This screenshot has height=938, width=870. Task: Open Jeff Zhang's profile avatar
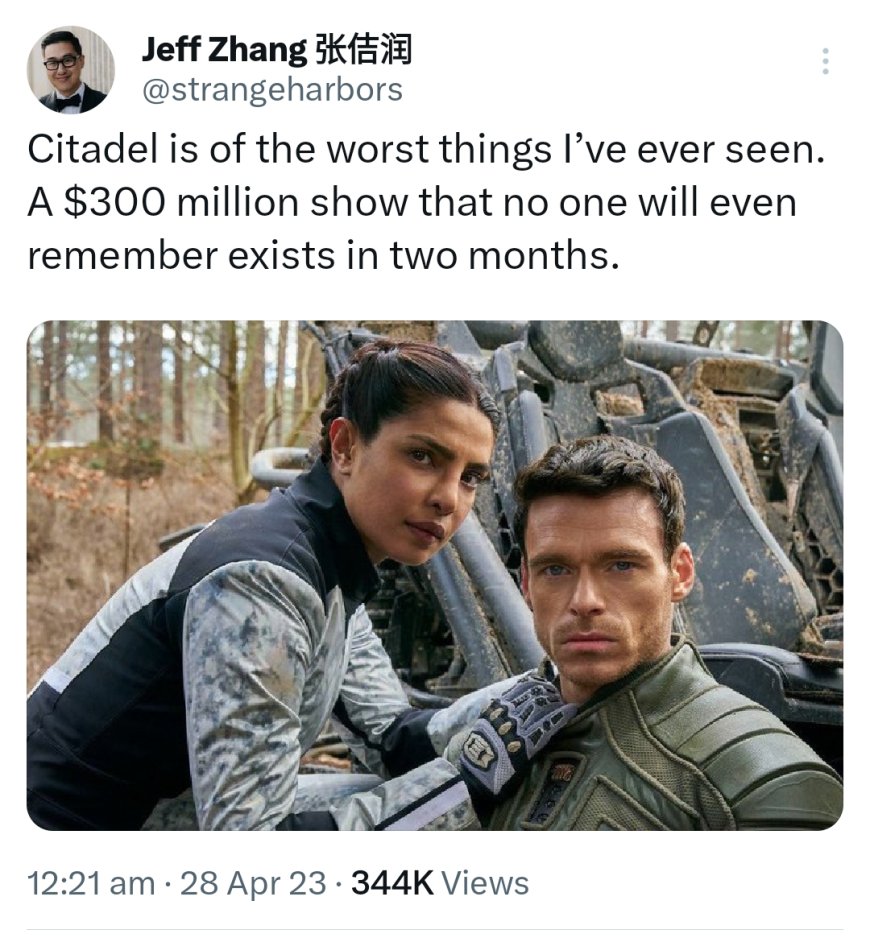[x=71, y=70]
